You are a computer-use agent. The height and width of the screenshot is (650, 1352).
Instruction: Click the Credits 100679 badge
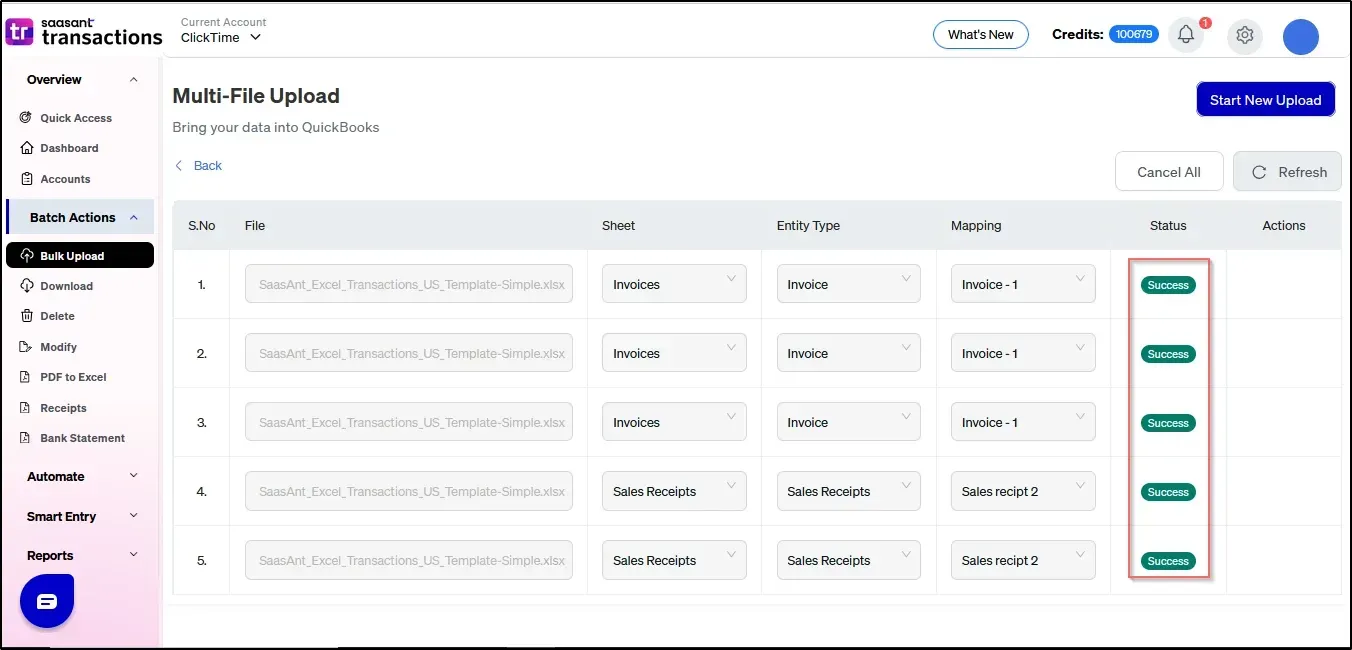[x=1134, y=35]
